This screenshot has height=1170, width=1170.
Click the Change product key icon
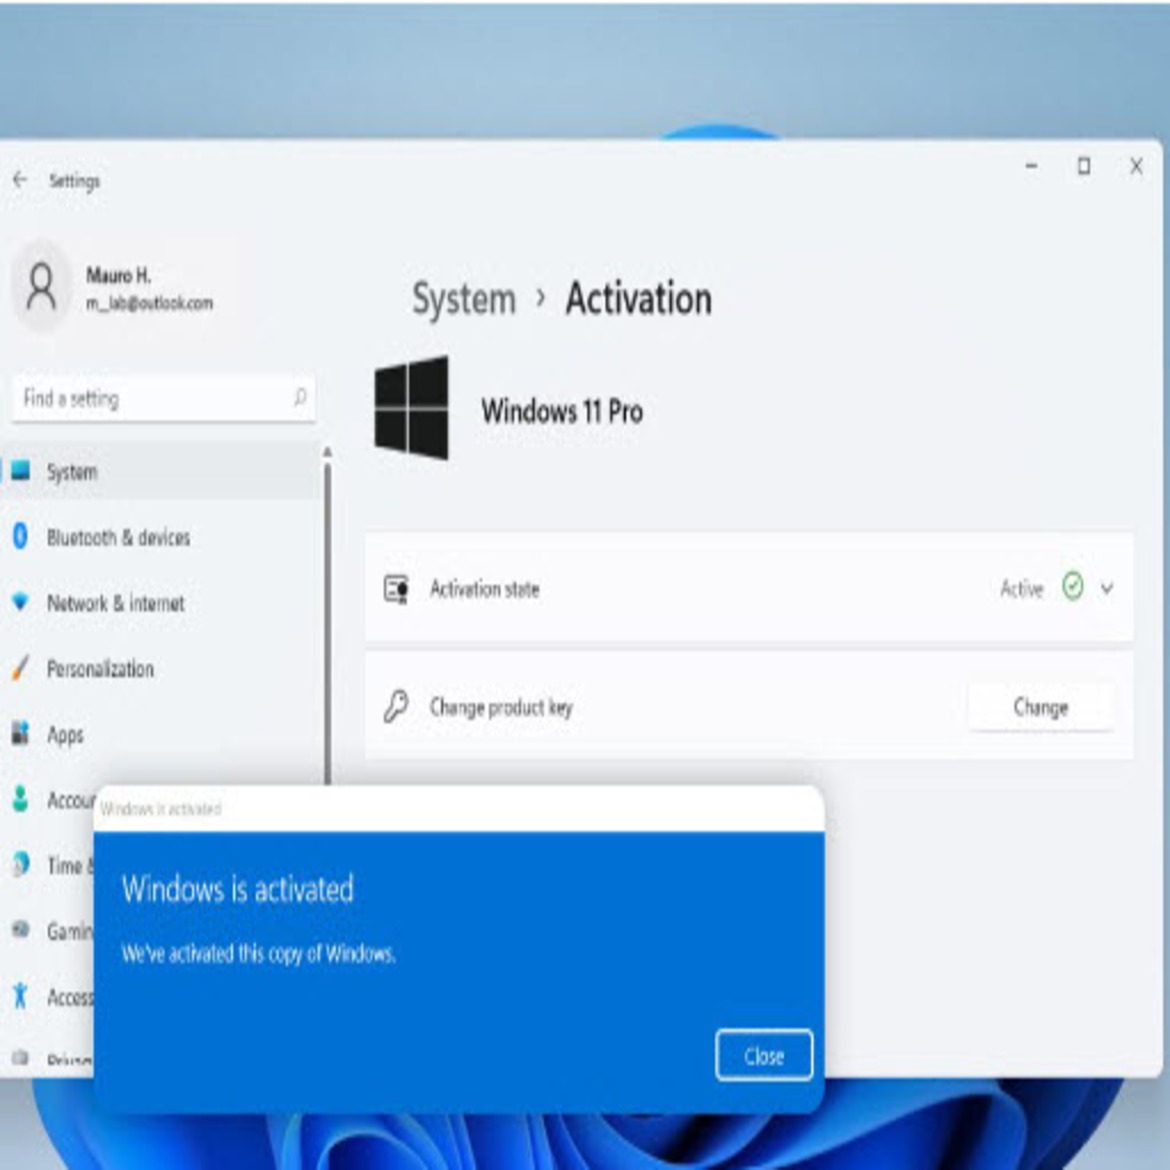click(396, 707)
